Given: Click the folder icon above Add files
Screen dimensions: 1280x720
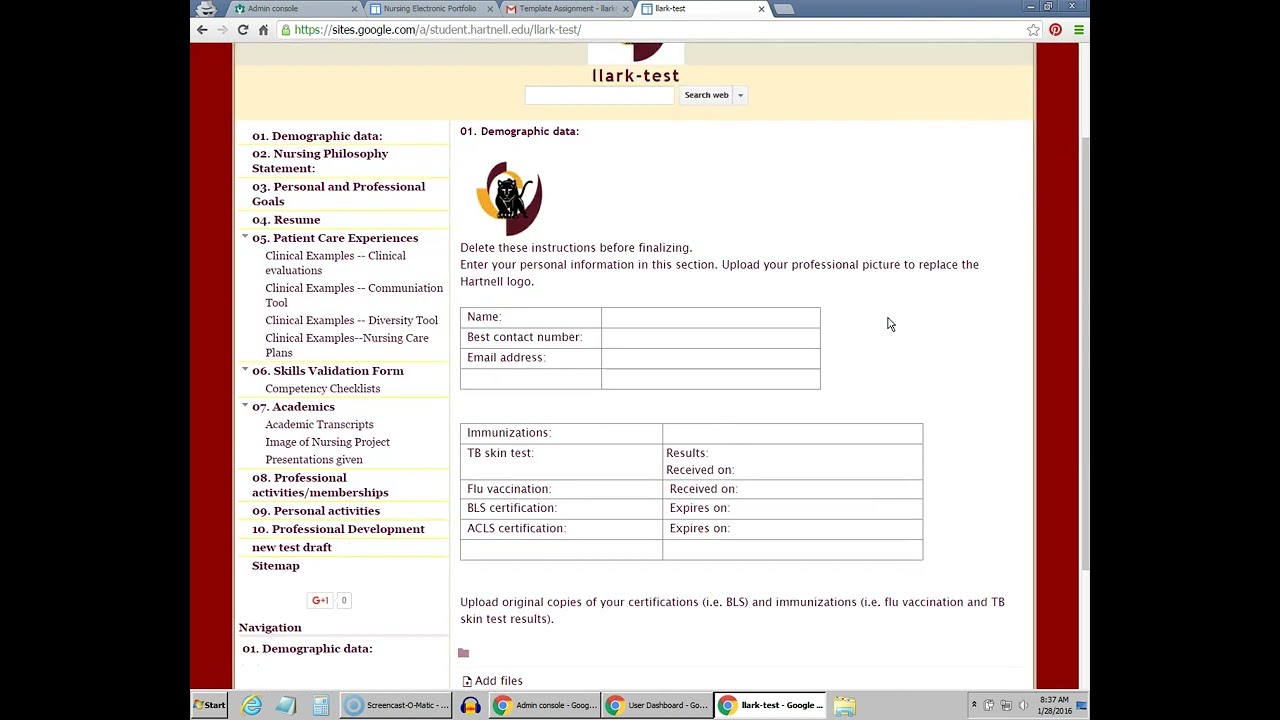Looking at the screenshot, I should (x=463, y=653).
